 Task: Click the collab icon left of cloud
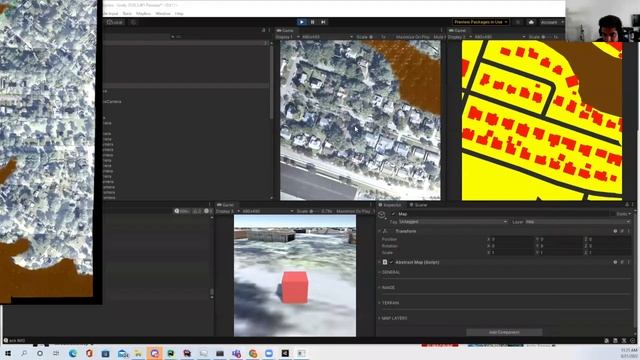tap(518, 22)
